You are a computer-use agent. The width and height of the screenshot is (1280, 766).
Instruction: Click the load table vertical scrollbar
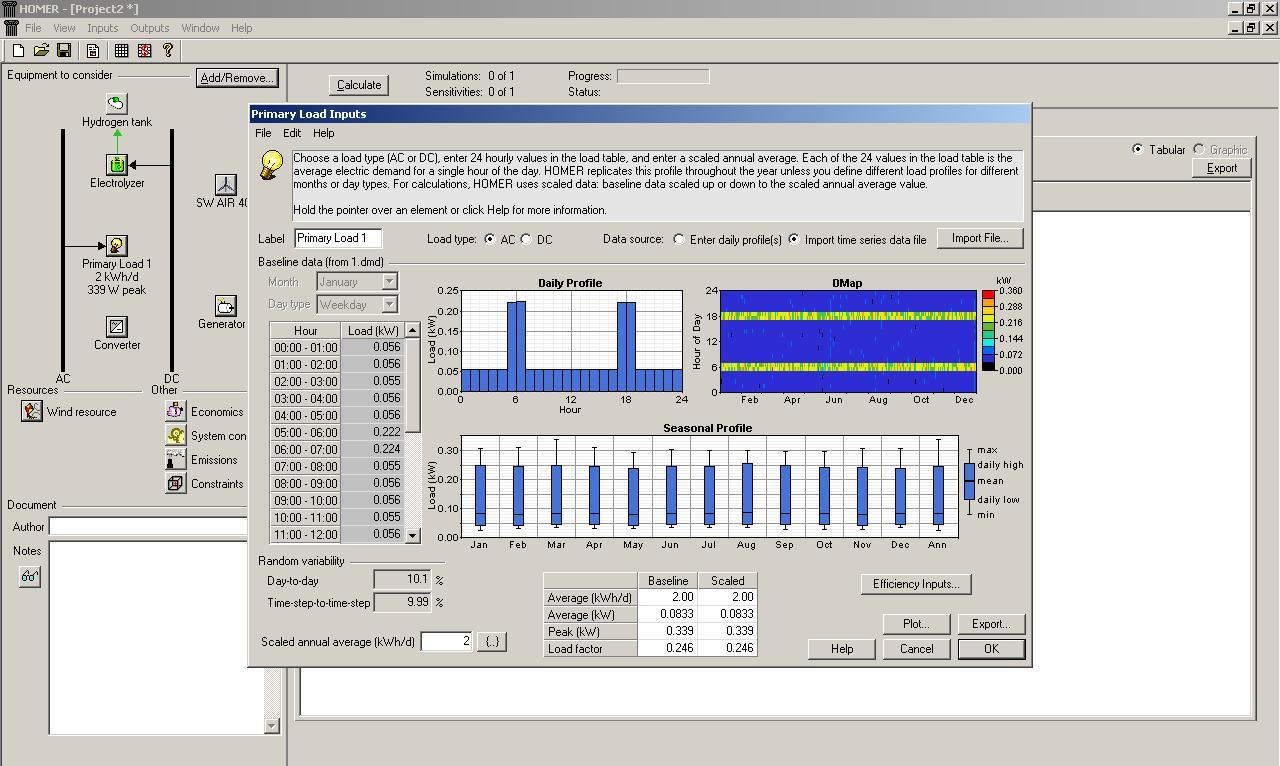pyautogui.click(x=412, y=433)
